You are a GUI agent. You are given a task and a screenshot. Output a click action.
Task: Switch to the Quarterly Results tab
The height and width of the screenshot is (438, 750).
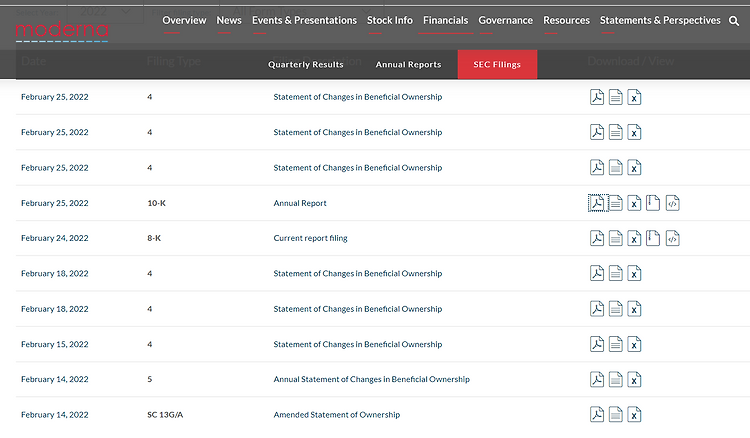coord(306,65)
